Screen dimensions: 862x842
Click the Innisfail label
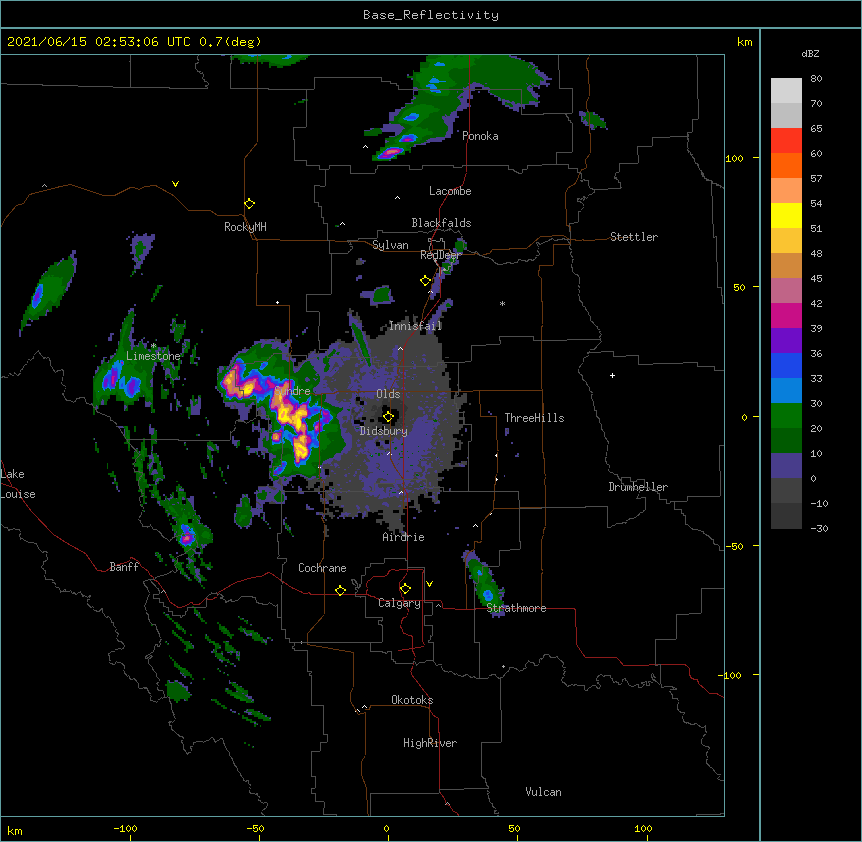pos(415,326)
